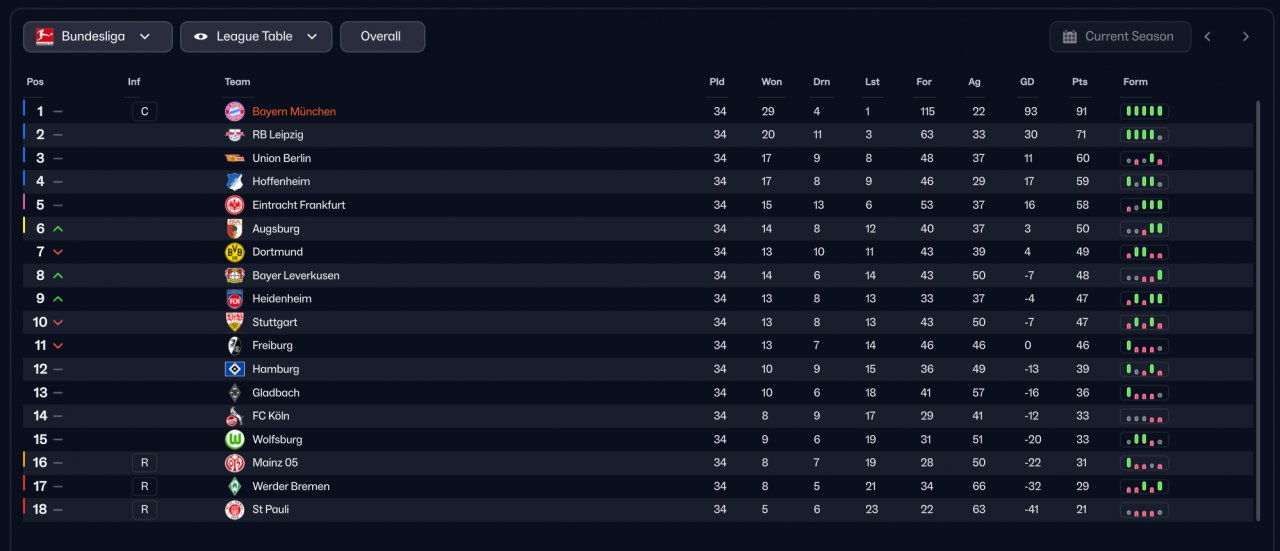The width and height of the screenshot is (1280, 551).
Task: Click Bayern München's form indicator bars
Action: (1144, 111)
